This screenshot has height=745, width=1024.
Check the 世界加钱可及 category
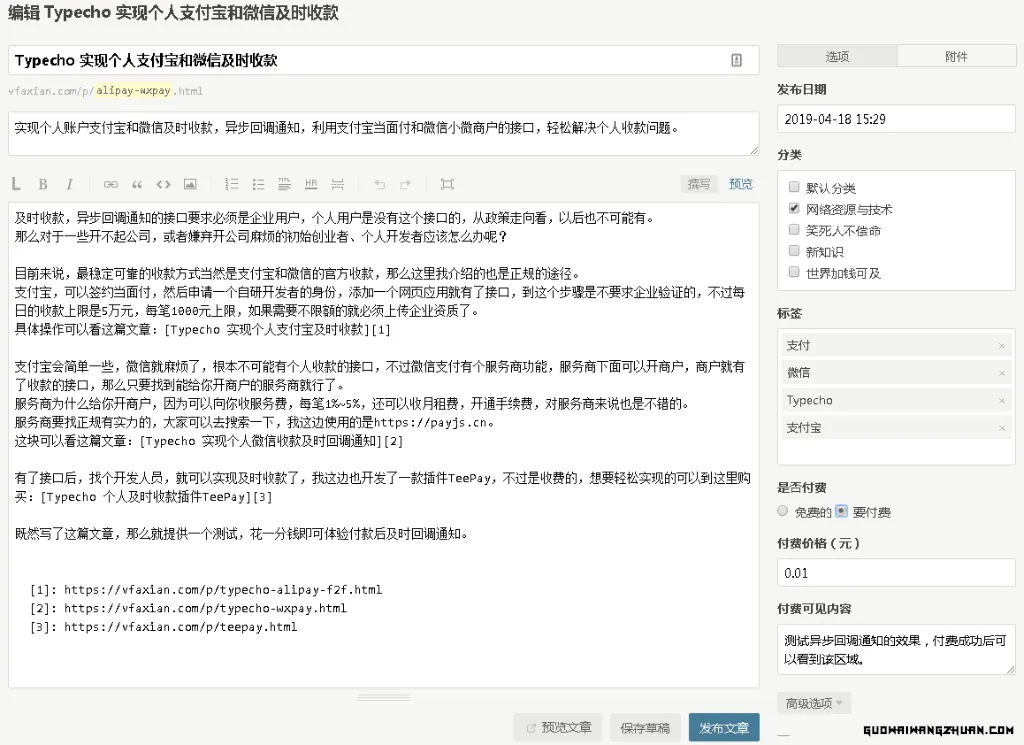coord(794,272)
